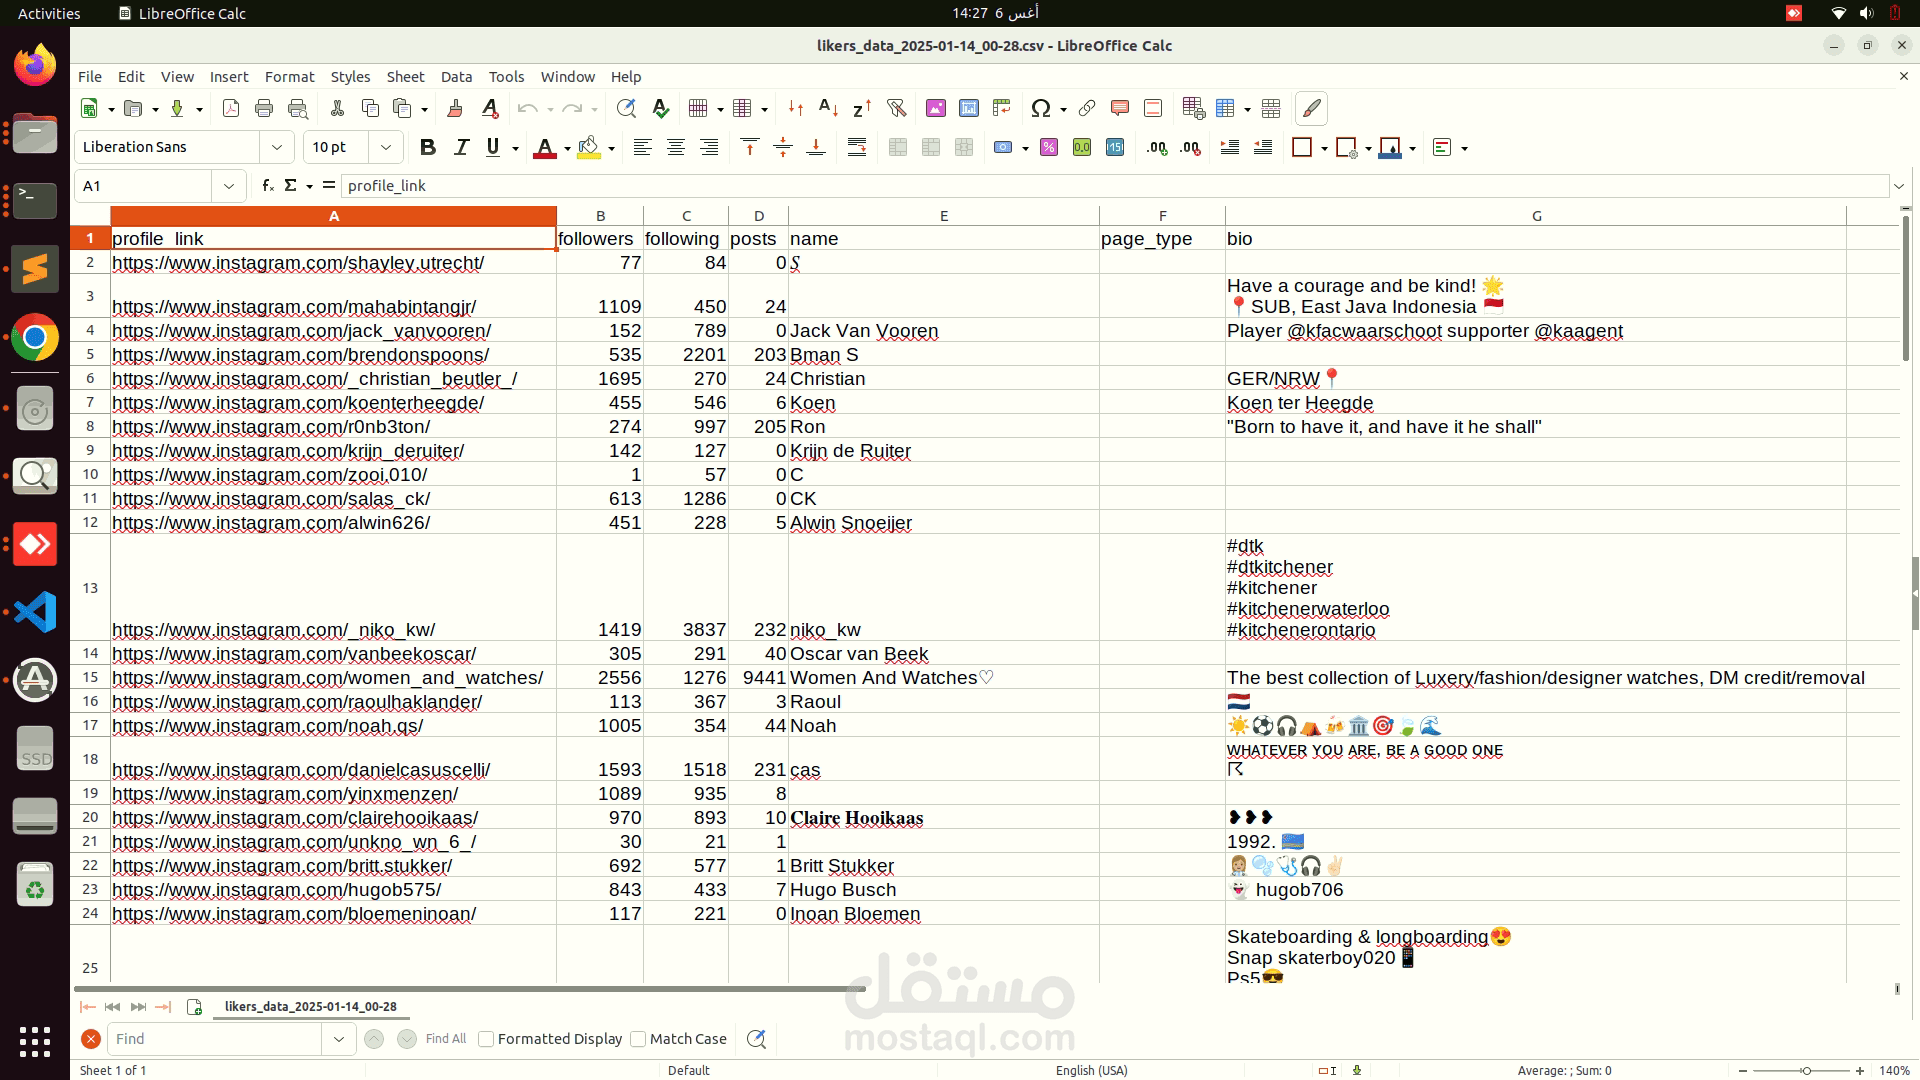The height and width of the screenshot is (1080, 1920).
Task: Remove a decimal place
Action: click(1190, 148)
